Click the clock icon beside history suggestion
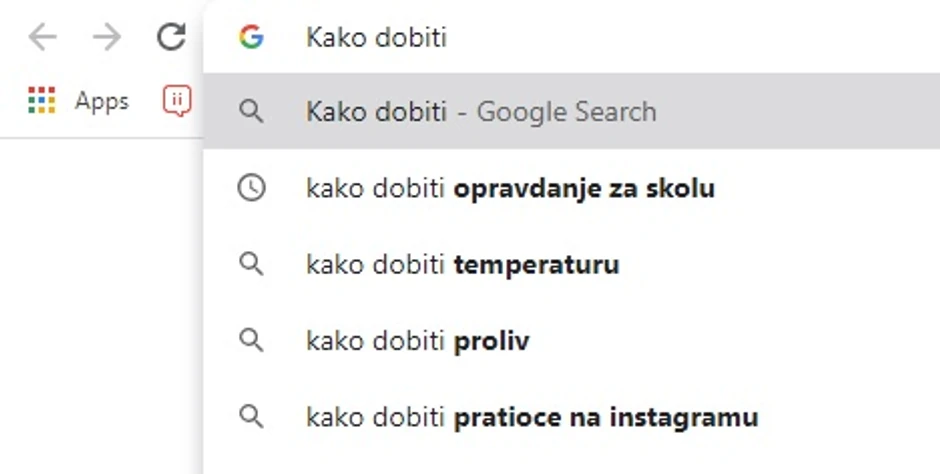The height and width of the screenshot is (474, 940). coord(251,188)
